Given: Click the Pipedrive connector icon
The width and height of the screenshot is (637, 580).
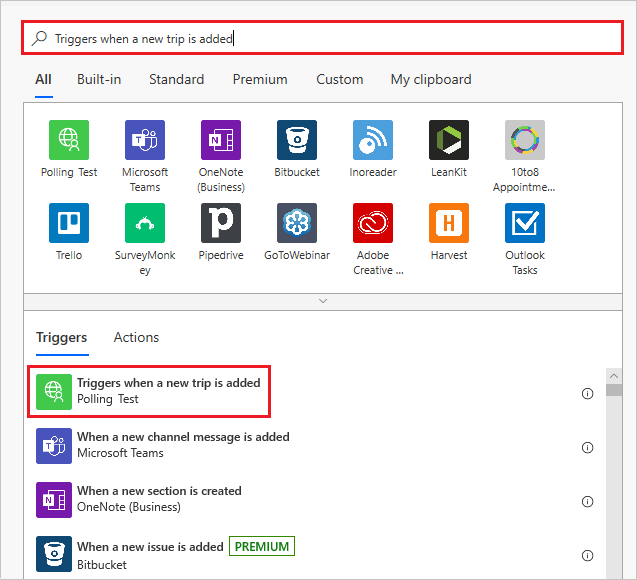Looking at the screenshot, I should pos(221,223).
